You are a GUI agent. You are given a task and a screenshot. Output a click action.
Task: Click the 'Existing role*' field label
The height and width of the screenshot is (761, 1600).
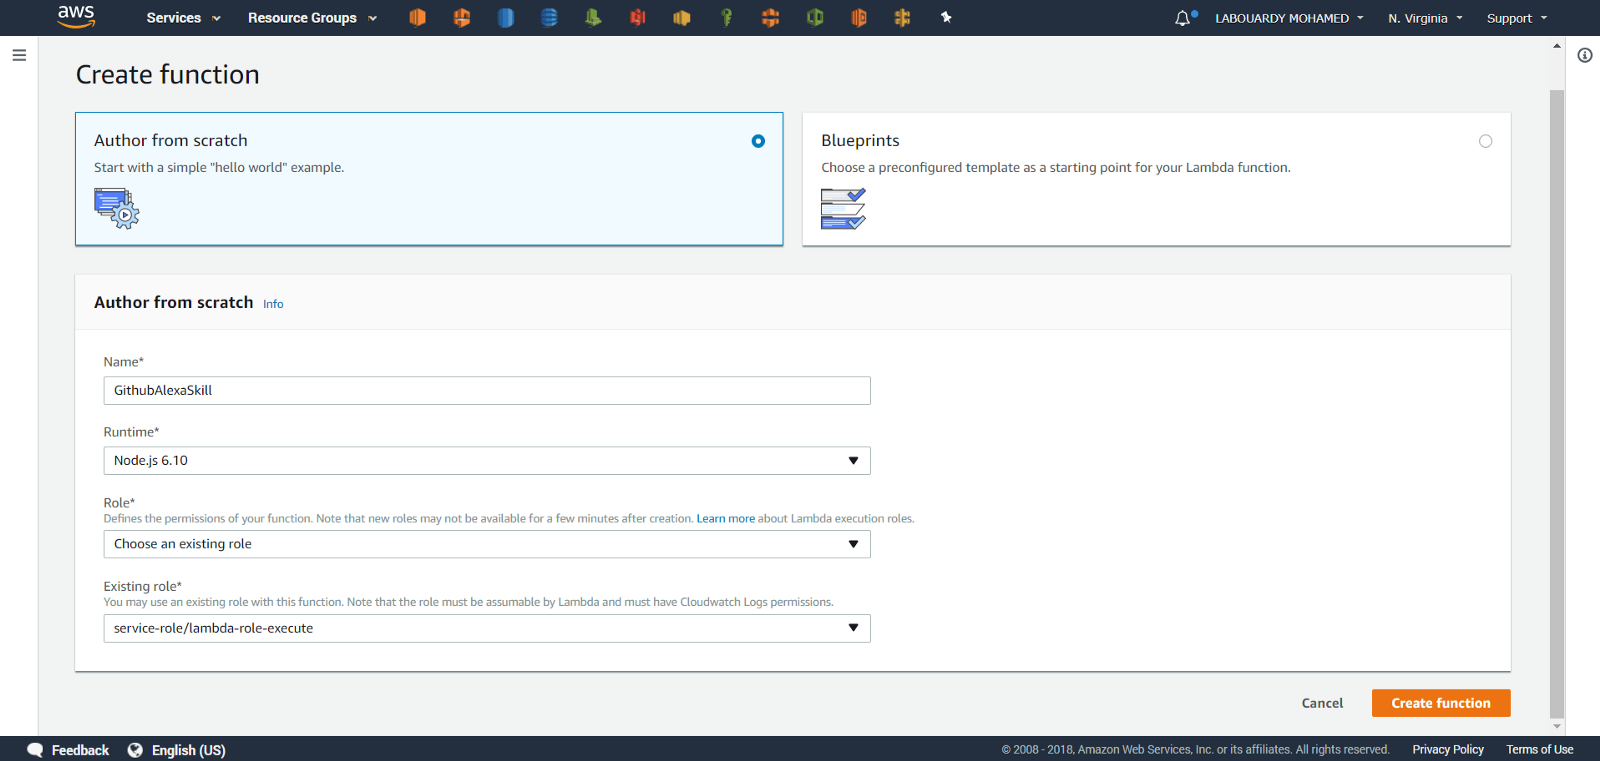(143, 586)
